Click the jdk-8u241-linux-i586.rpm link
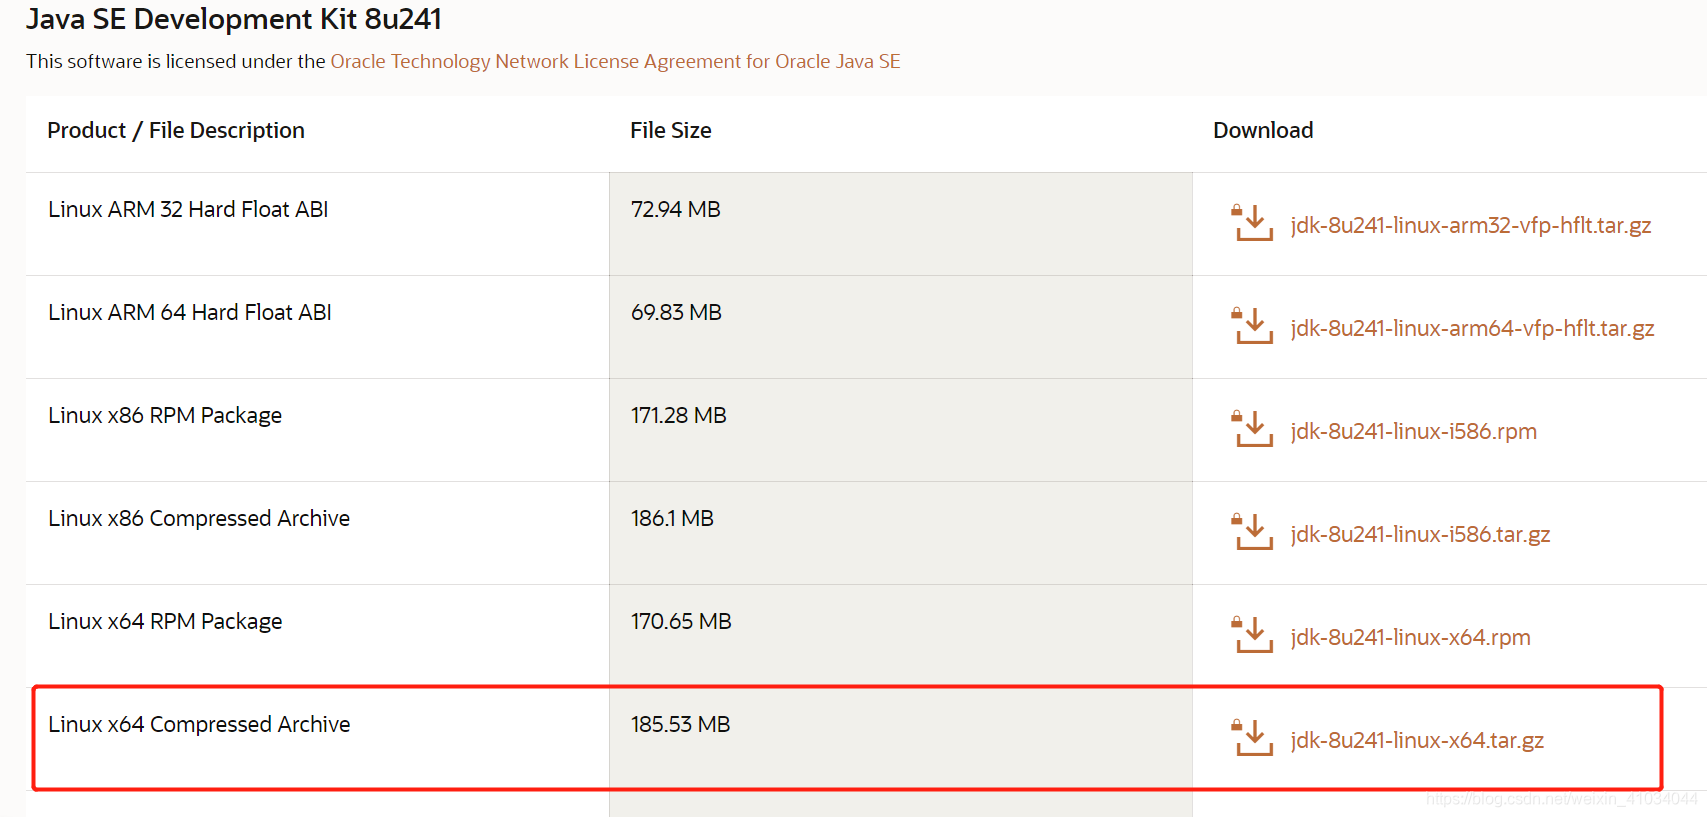The width and height of the screenshot is (1707, 817). click(x=1413, y=432)
